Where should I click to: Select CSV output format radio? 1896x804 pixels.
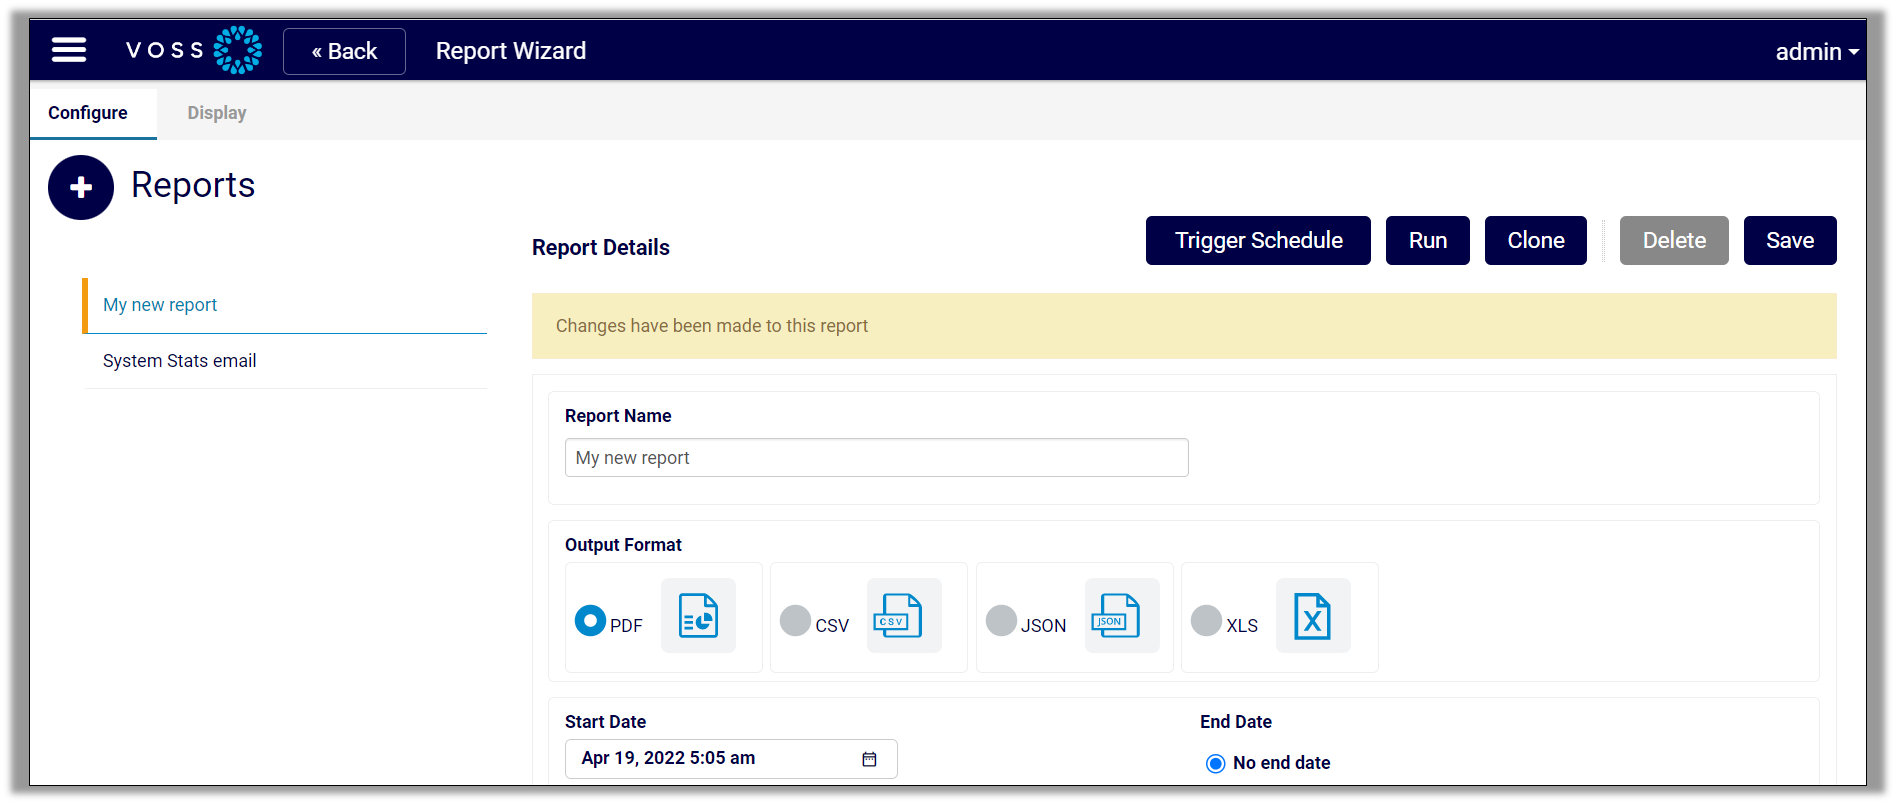pos(795,620)
